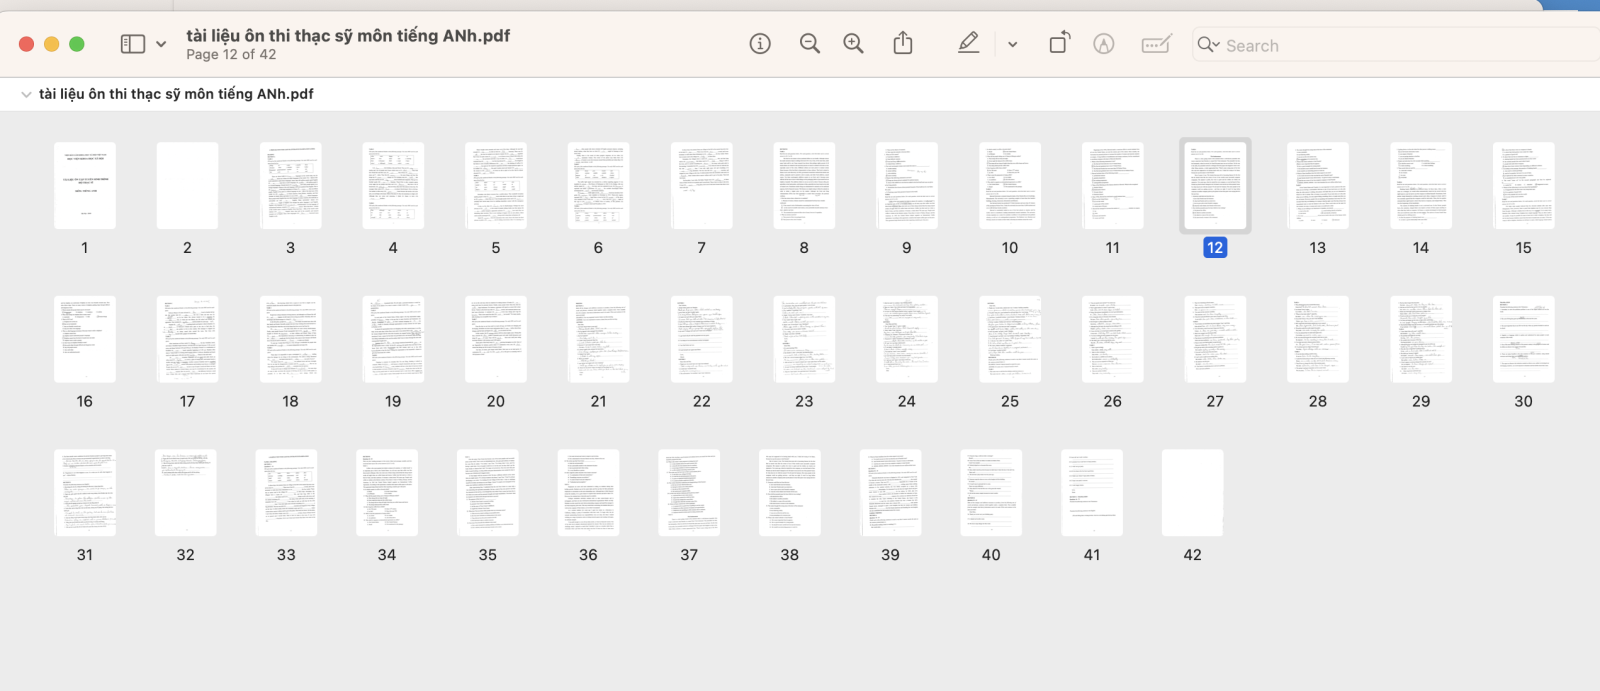Select page 1 cover thumbnail
1600x691 pixels.
tap(85, 186)
